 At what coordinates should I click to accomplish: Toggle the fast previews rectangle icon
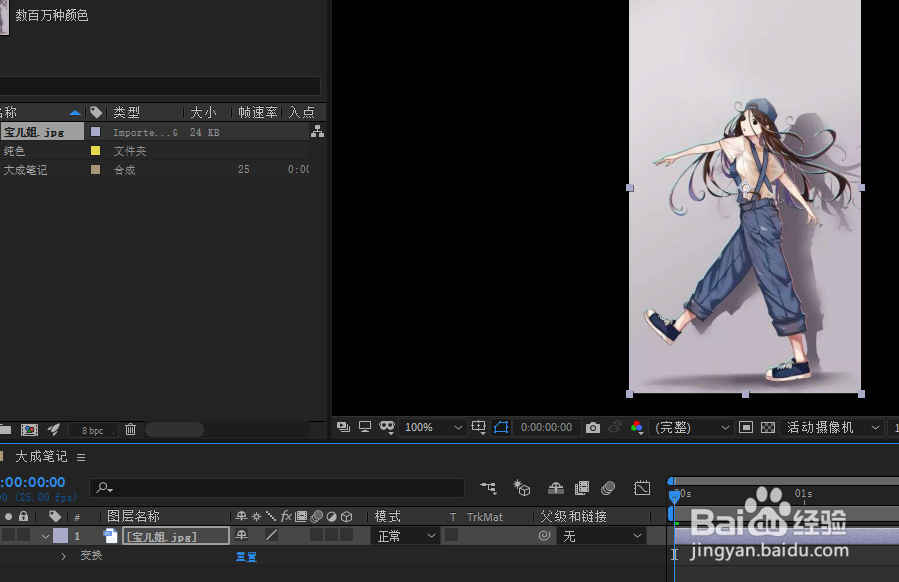click(x=746, y=427)
